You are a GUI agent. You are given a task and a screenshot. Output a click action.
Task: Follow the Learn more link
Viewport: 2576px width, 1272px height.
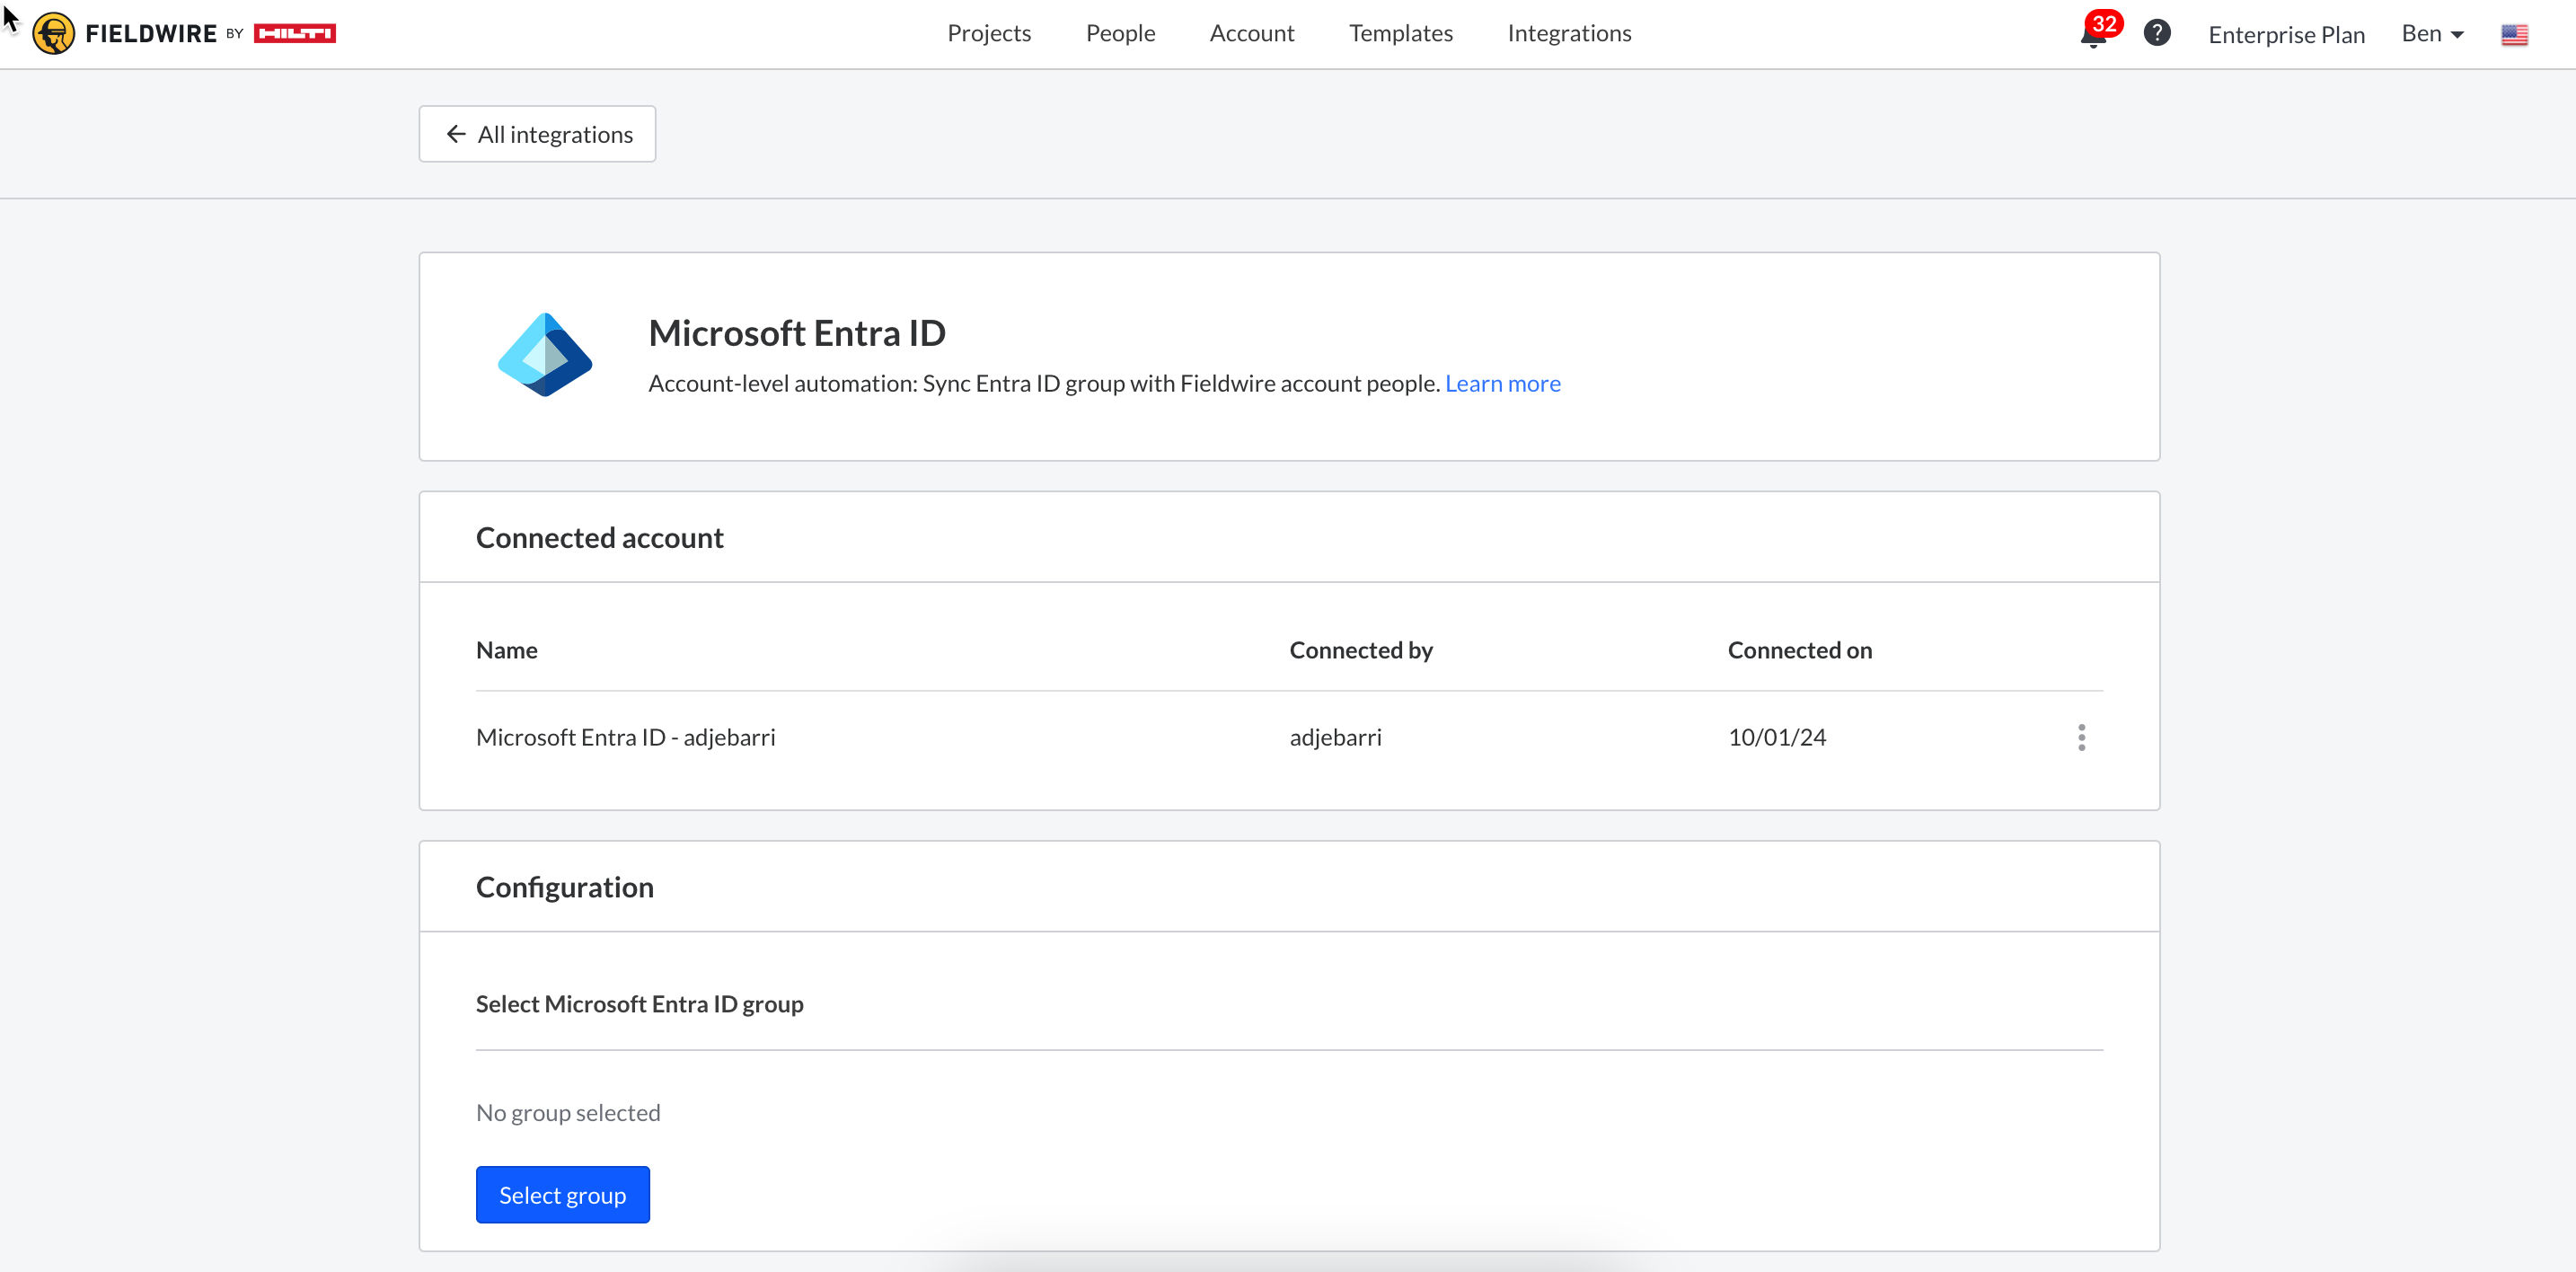(1502, 384)
